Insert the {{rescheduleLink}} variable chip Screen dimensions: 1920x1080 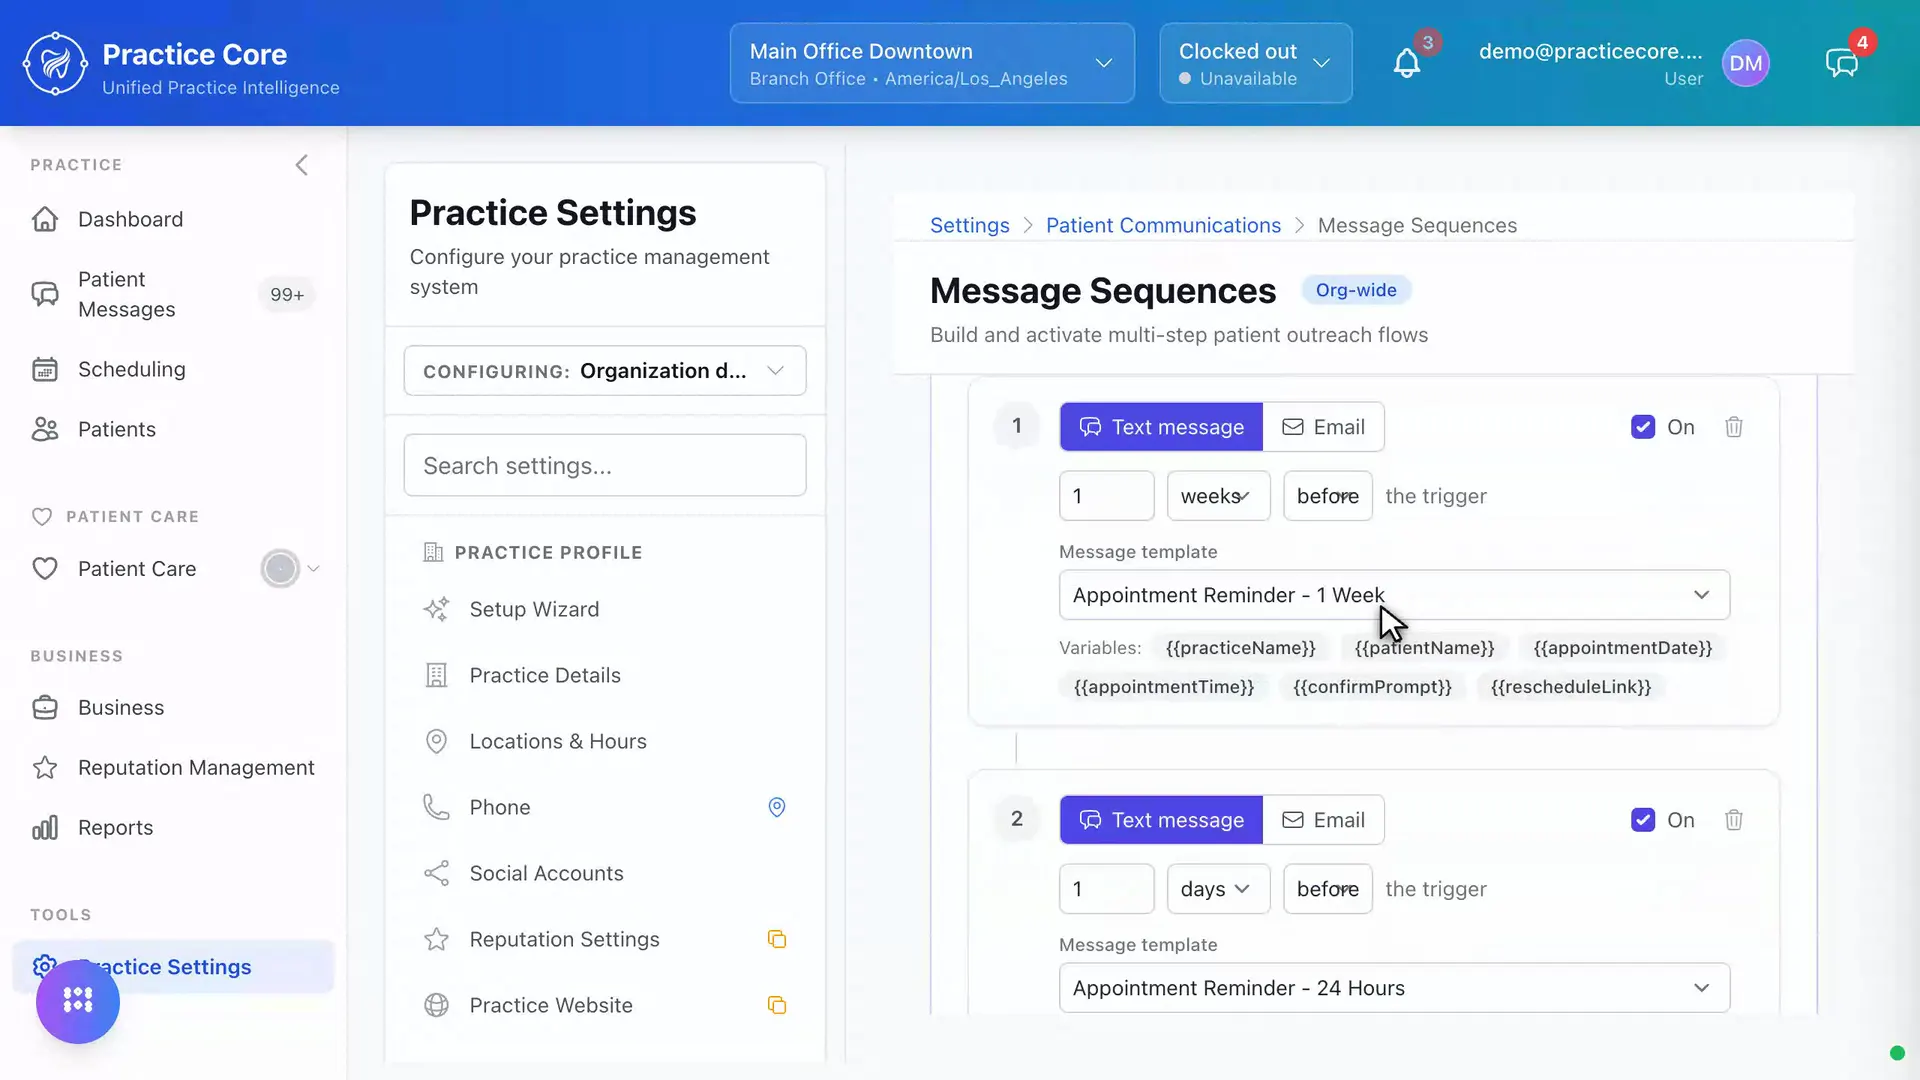(x=1570, y=687)
